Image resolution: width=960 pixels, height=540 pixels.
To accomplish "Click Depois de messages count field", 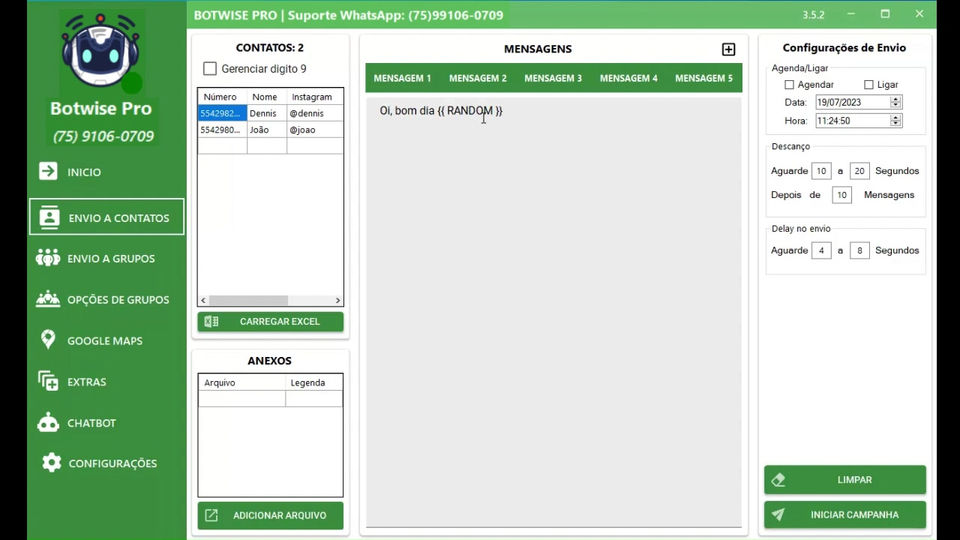I will pyautogui.click(x=842, y=195).
